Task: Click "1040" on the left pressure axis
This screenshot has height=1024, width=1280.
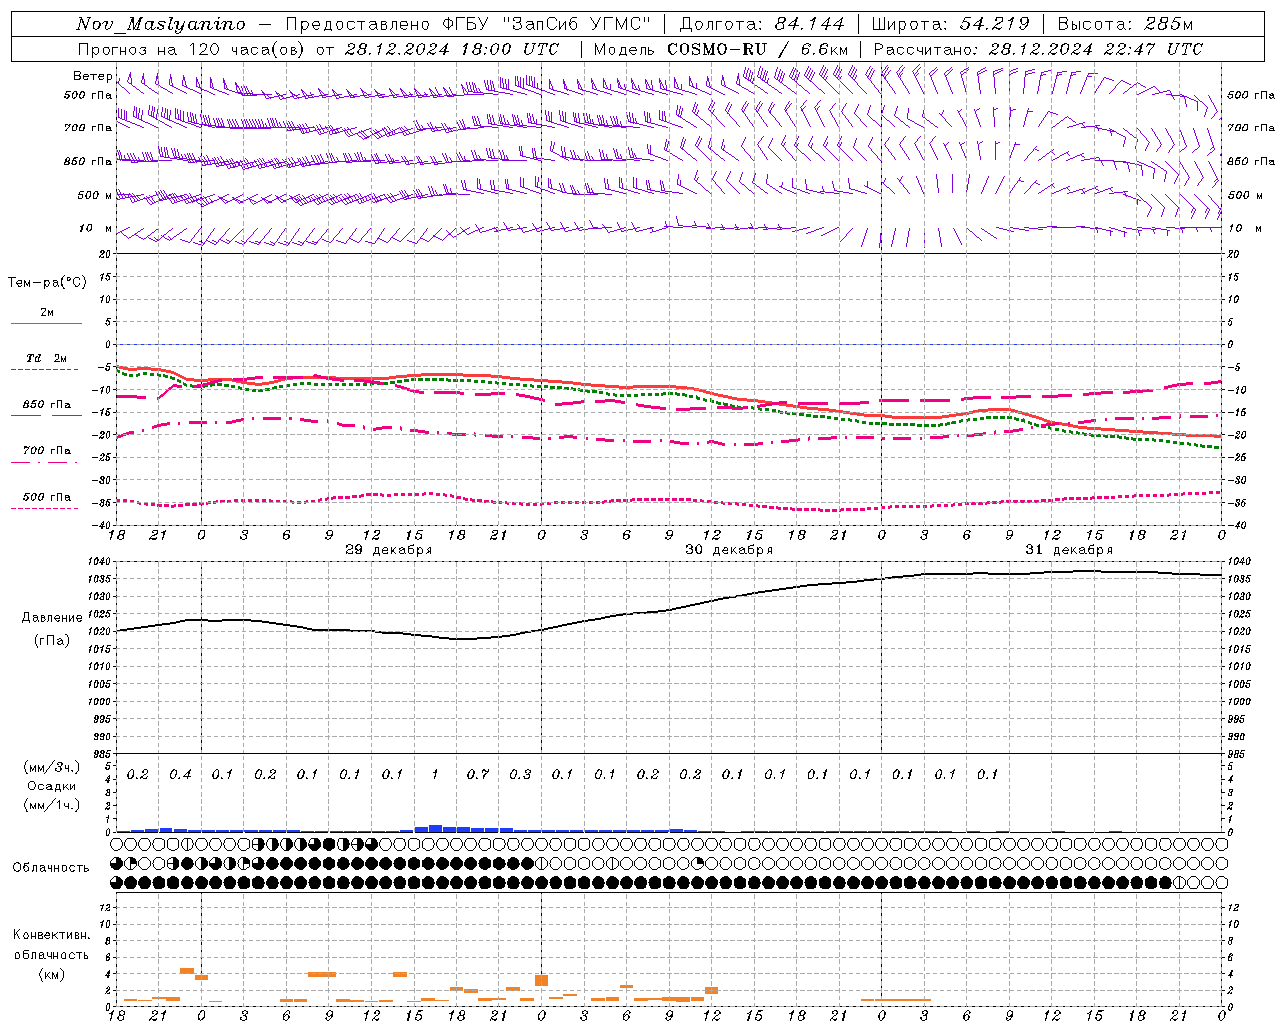Action: coord(100,562)
